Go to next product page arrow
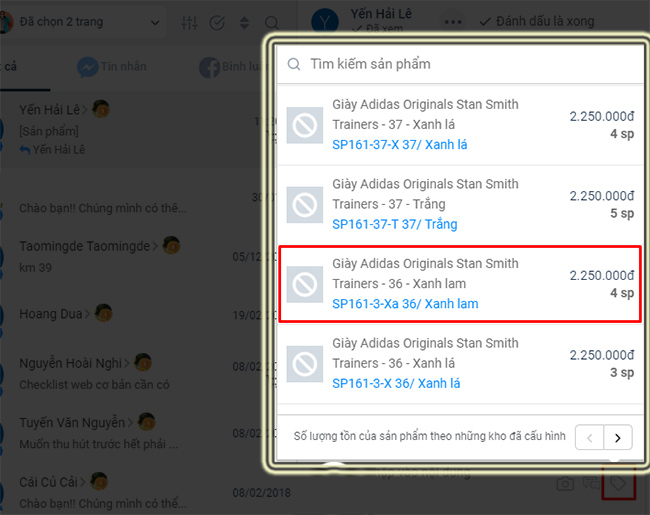Image resolution: width=650 pixels, height=515 pixels. click(618, 437)
